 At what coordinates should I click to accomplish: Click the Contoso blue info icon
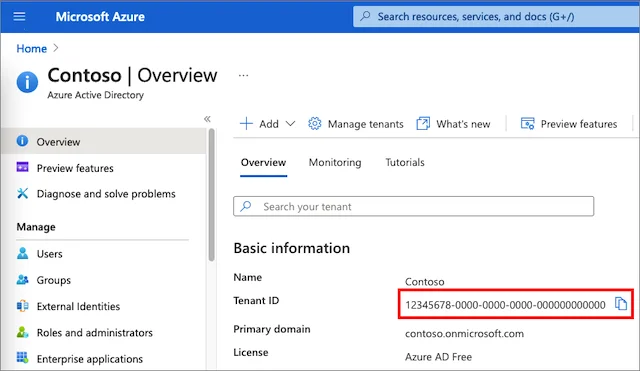coord(27,82)
